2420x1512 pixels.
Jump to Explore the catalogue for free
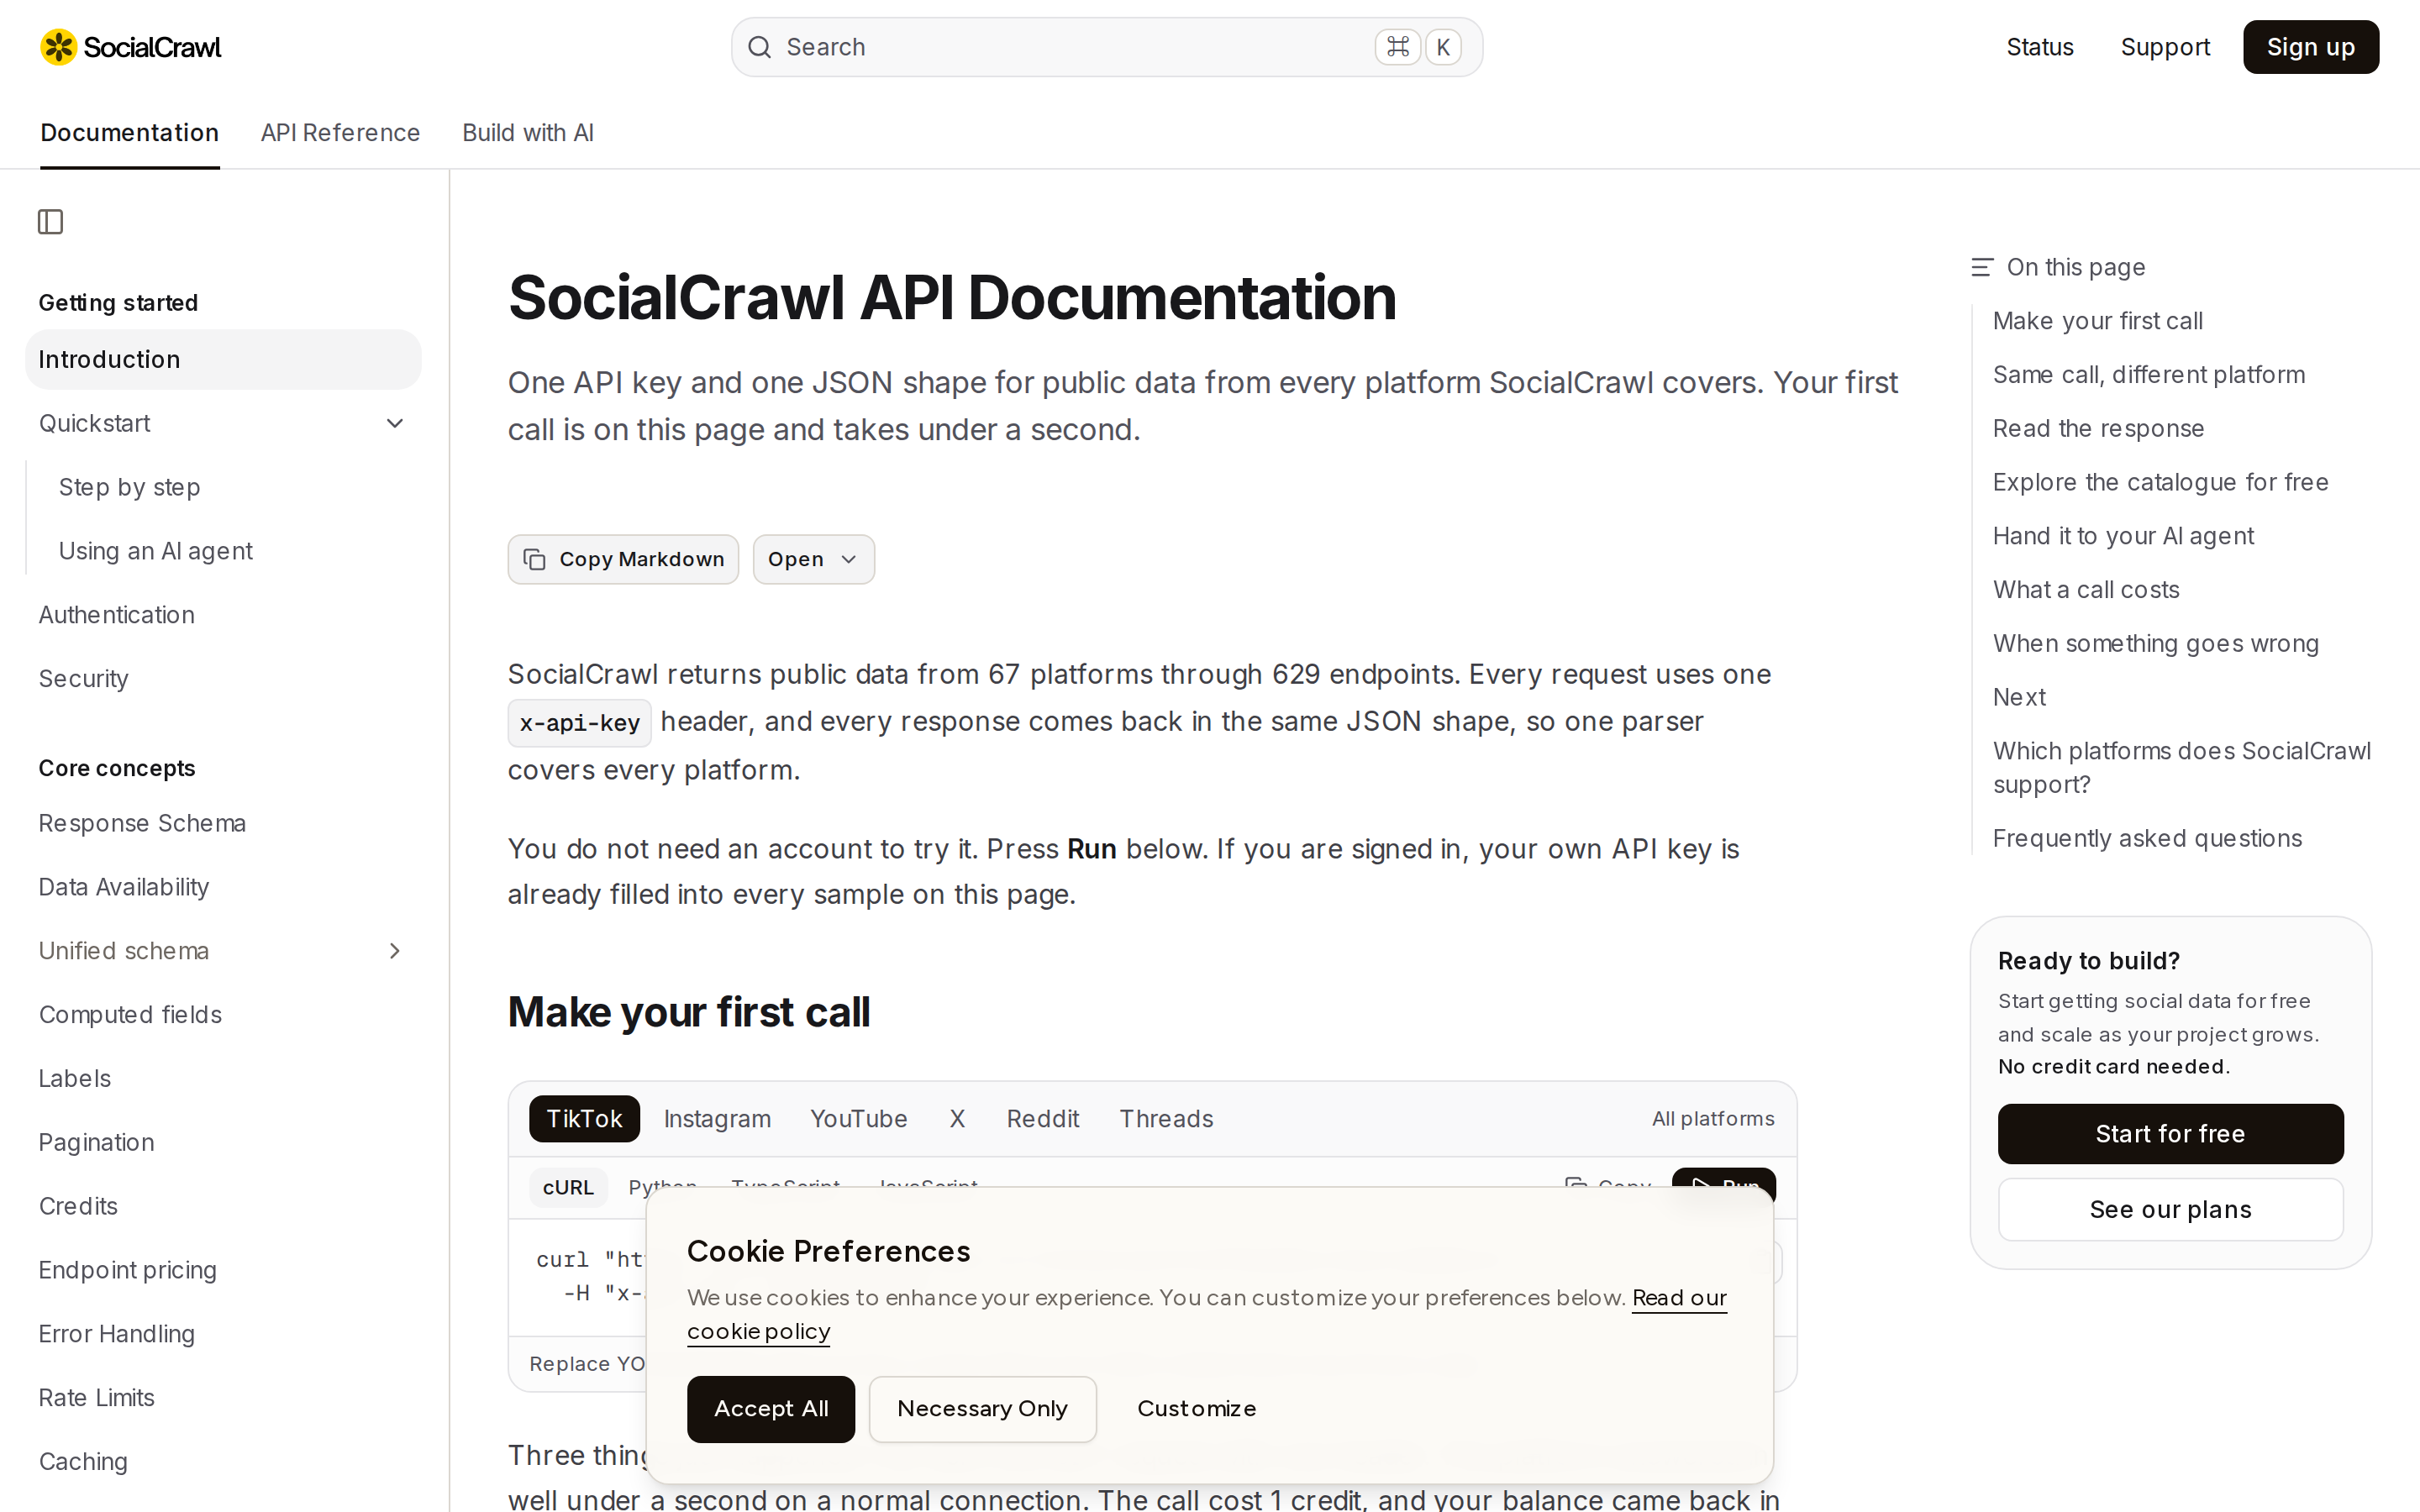pyautogui.click(x=2160, y=482)
